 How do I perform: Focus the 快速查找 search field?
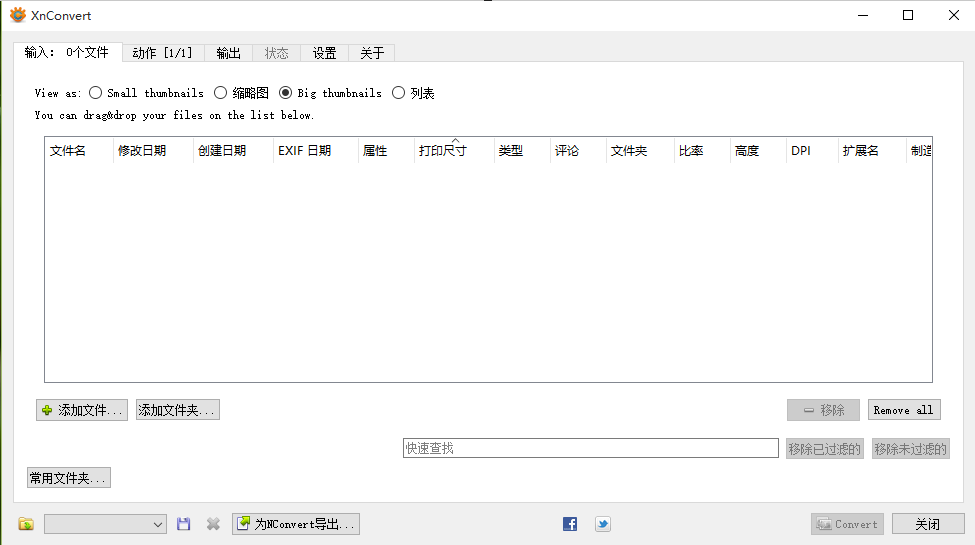(591, 448)
